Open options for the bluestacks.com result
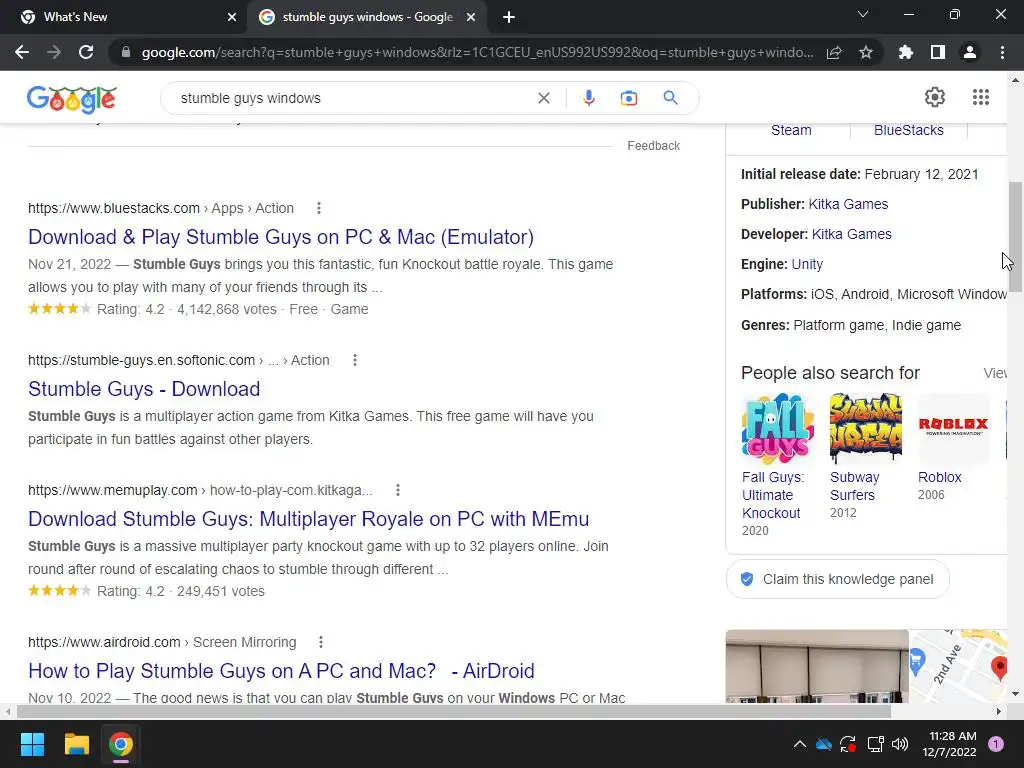Image resolution: width=1024 pixels, height=768 pixels. pos(319,208)
